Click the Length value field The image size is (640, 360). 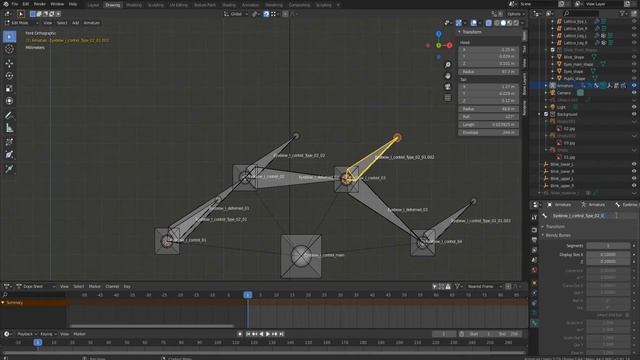point(488,124)
